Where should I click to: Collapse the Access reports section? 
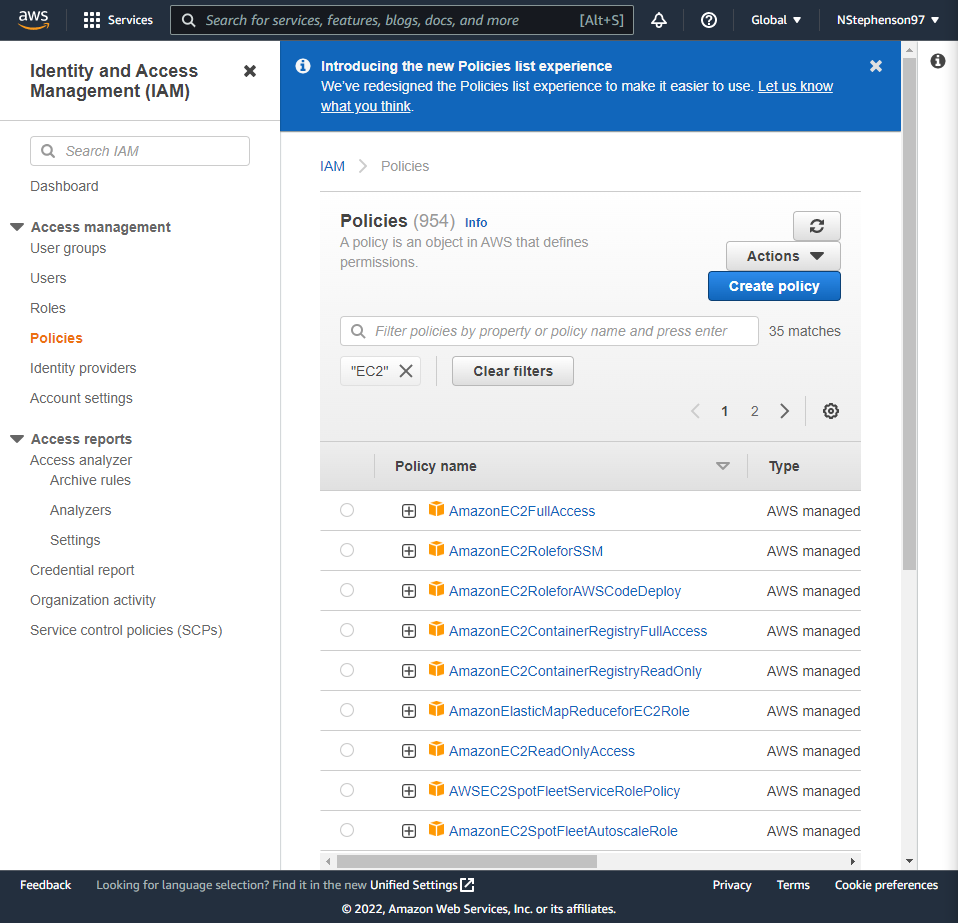coord(17,439)
